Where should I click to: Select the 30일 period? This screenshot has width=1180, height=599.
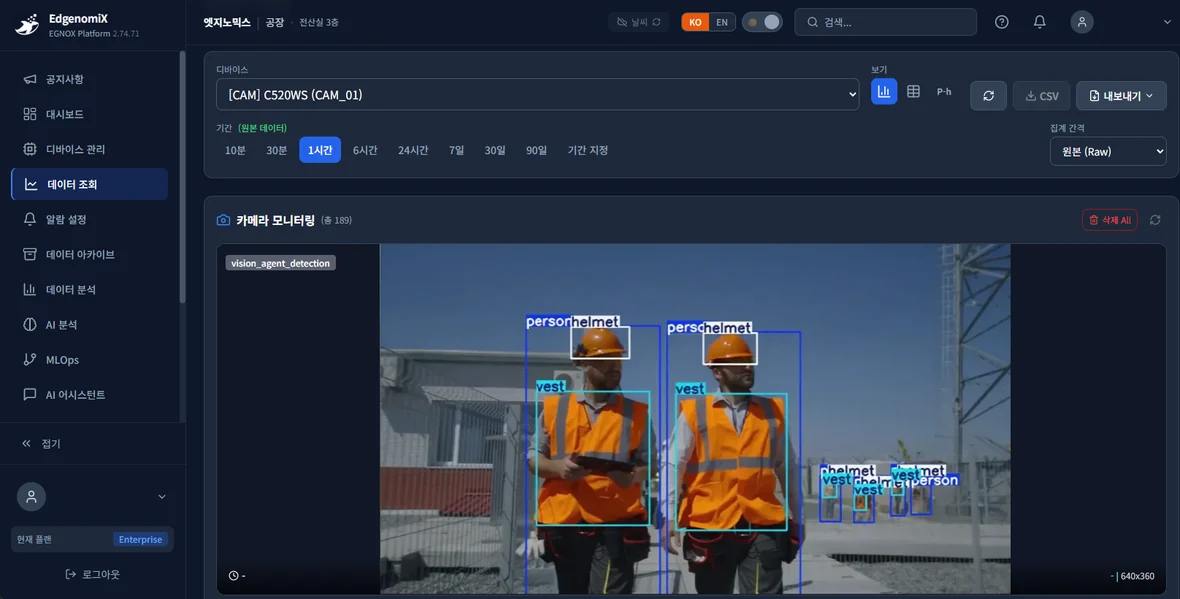[495, 151]
